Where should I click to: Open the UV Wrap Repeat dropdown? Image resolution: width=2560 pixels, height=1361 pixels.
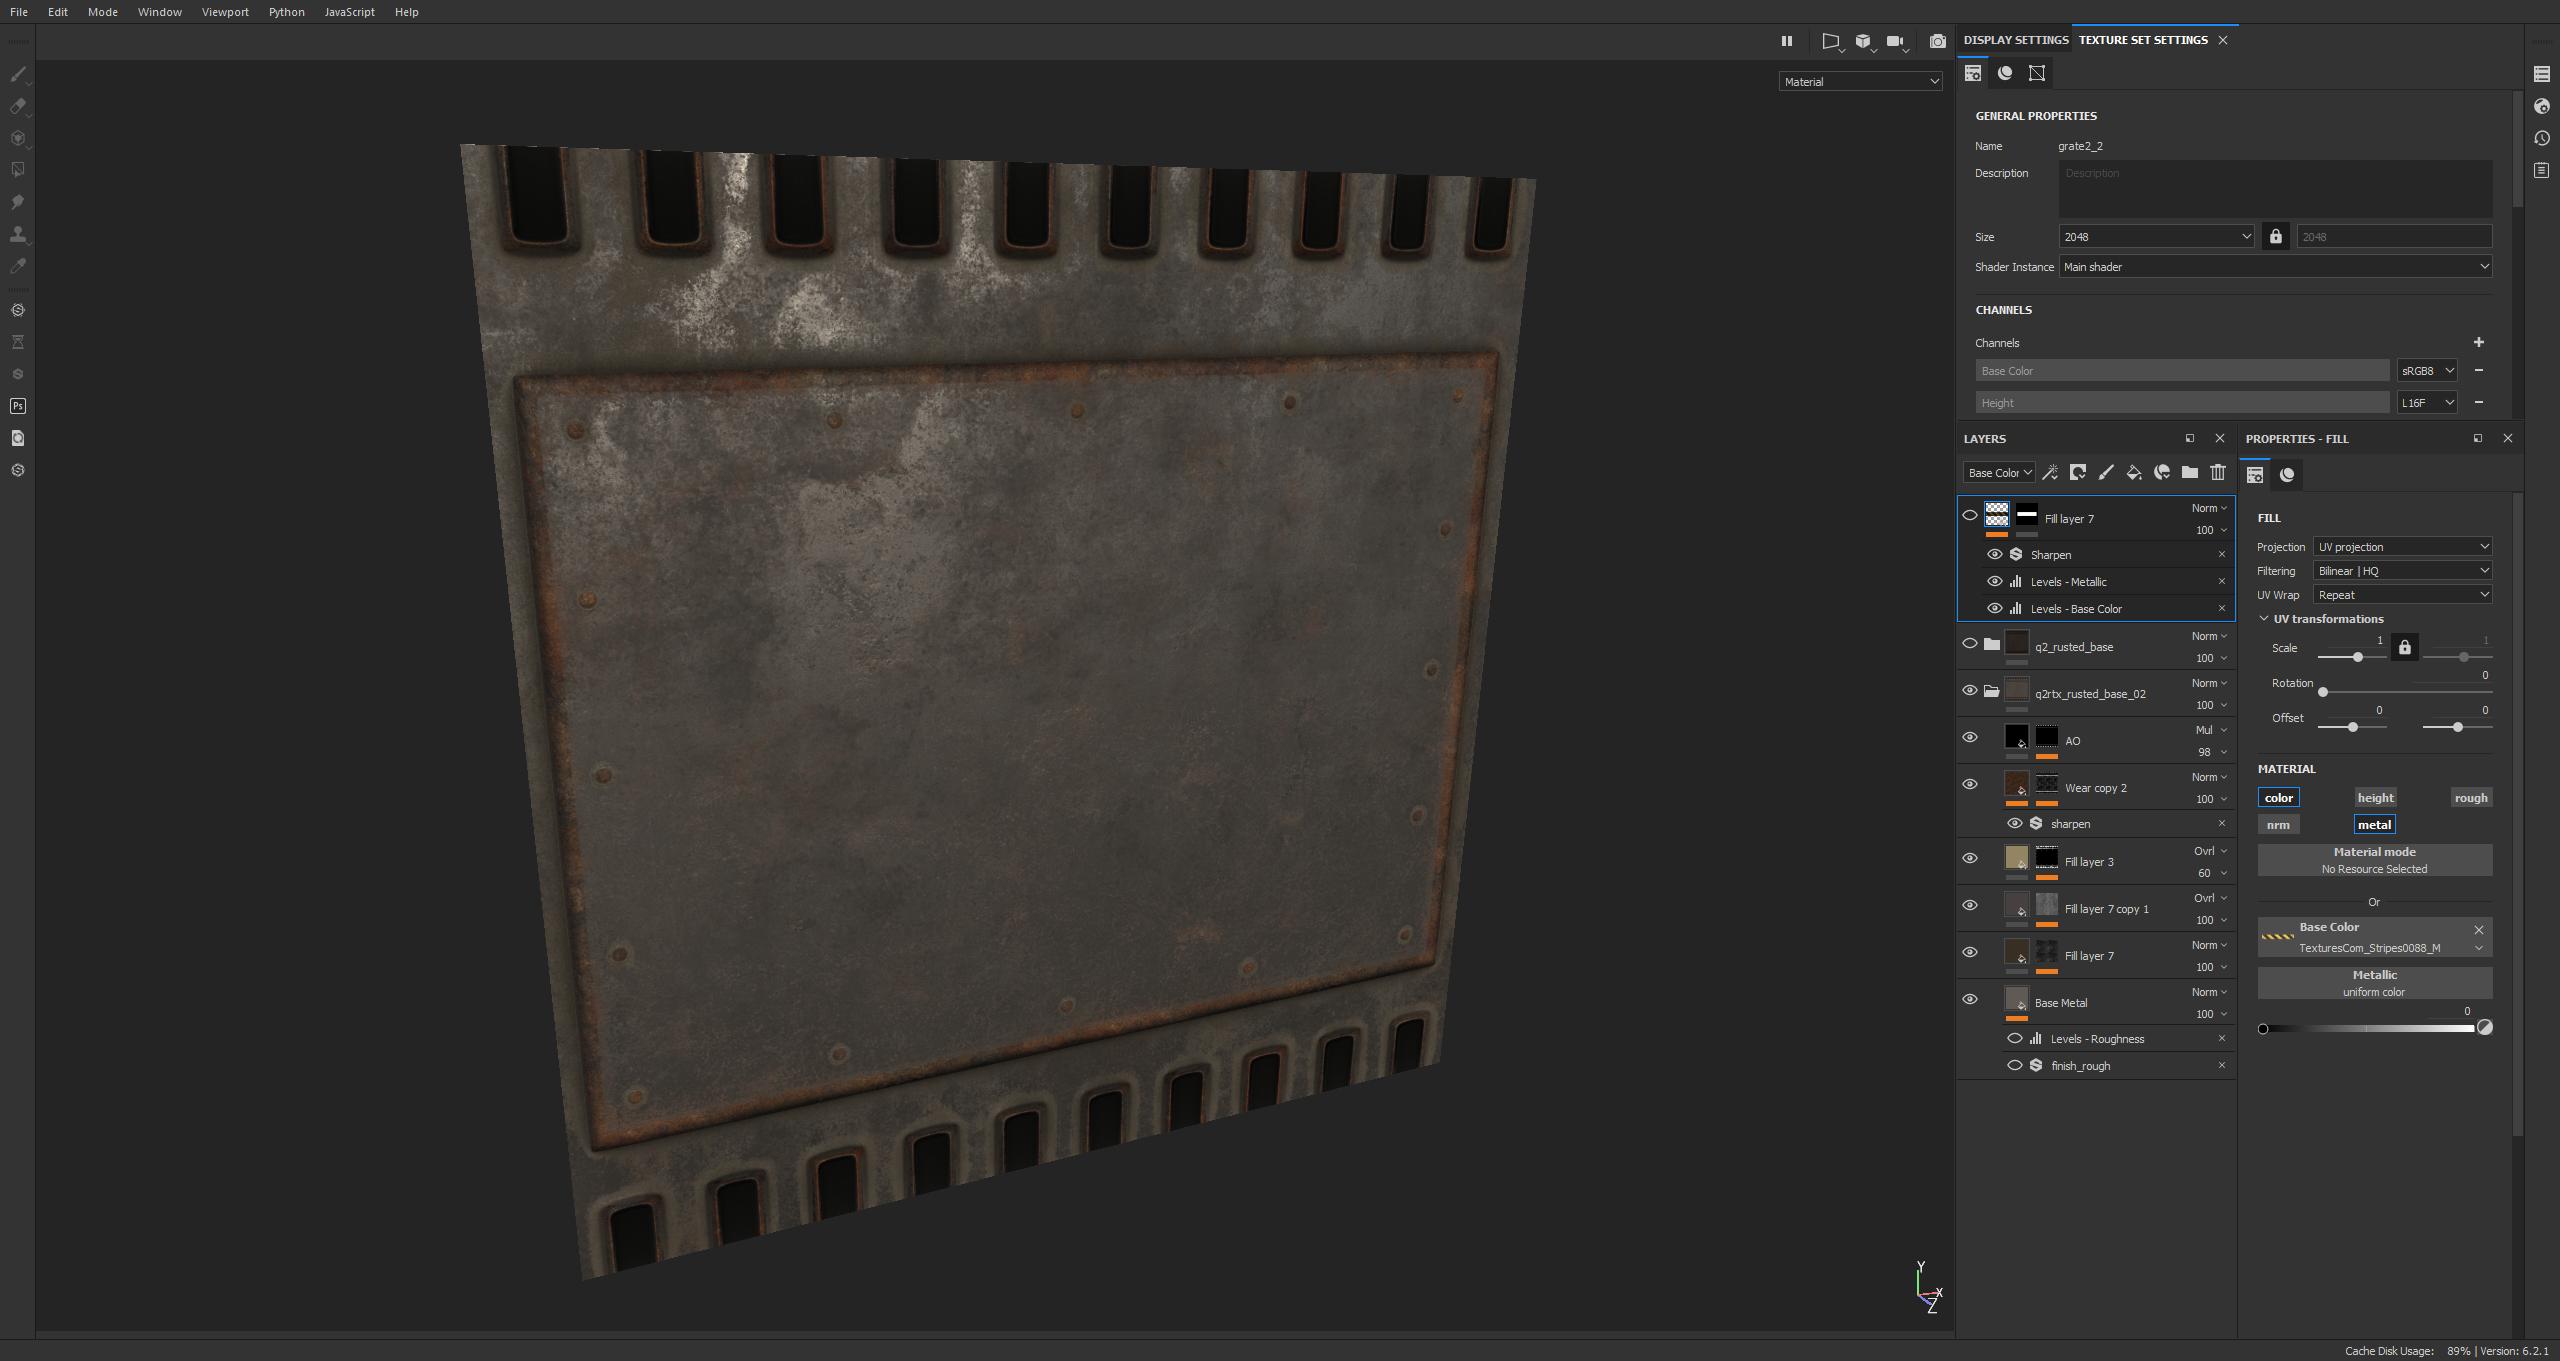2402,595
